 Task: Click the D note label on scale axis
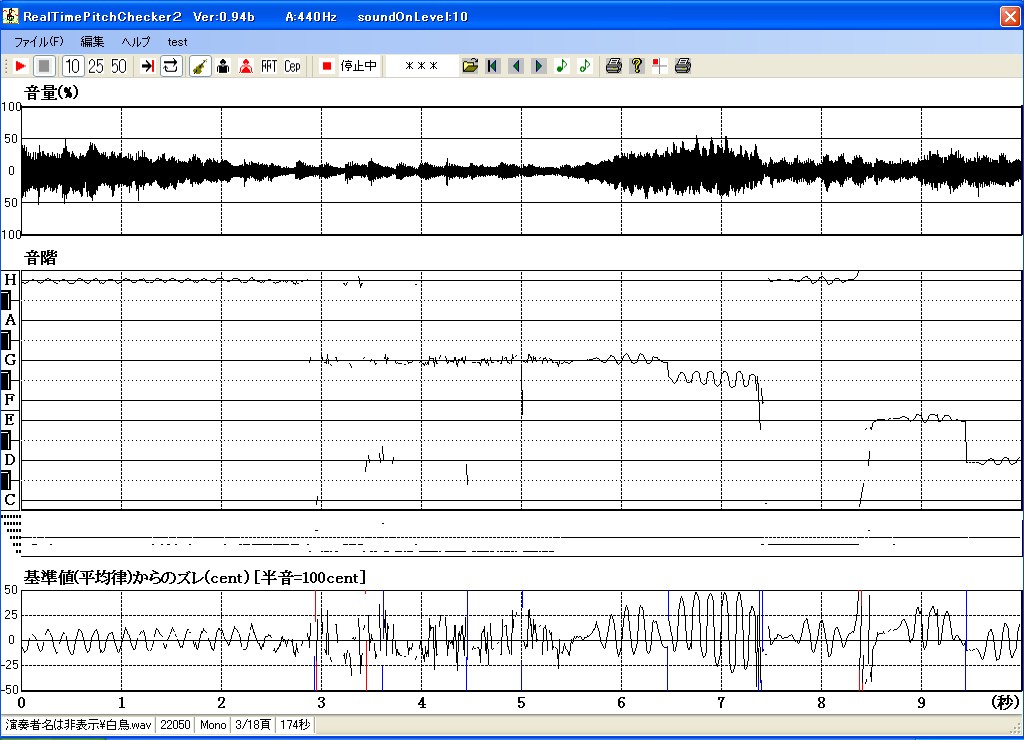[10, 460]
